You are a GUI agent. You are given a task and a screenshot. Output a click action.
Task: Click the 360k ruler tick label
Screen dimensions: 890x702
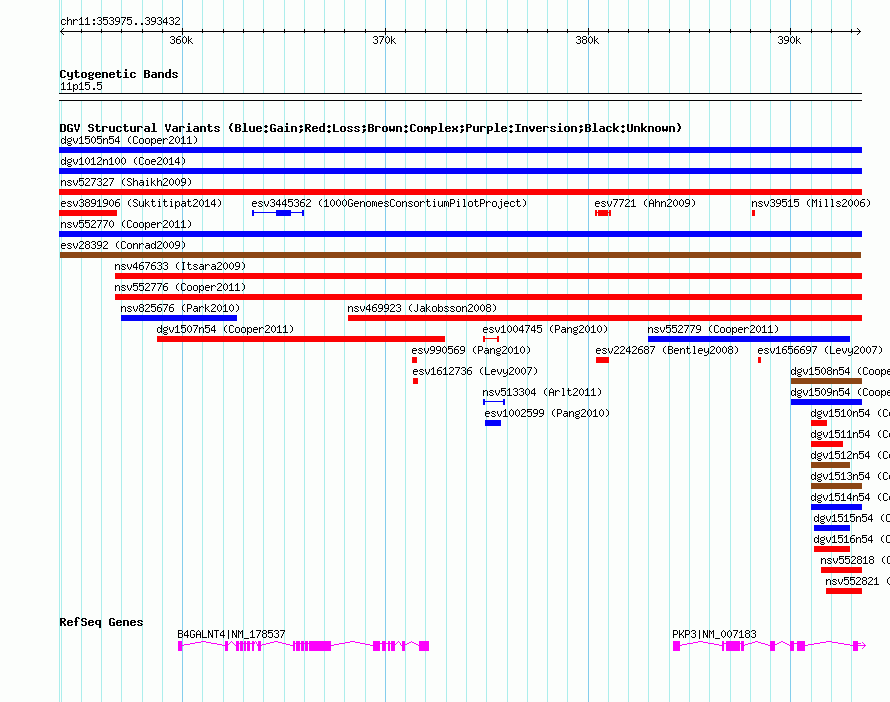pyautogui.click(x=181, y=40)
